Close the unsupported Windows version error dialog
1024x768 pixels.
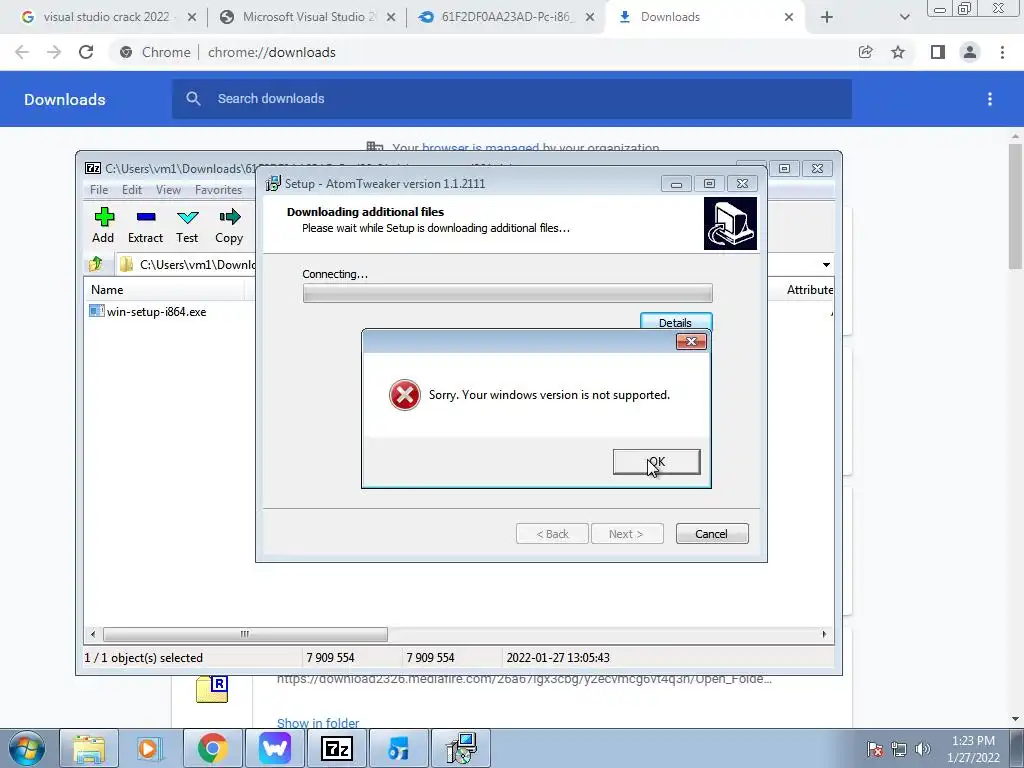click(691, 342)
